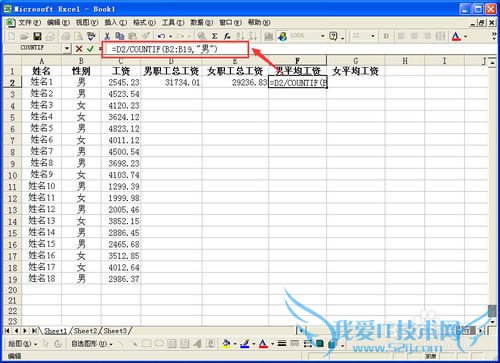Click the Copy icon in toolbar
This screenshot has width=500, height=363.
[120, 36]
